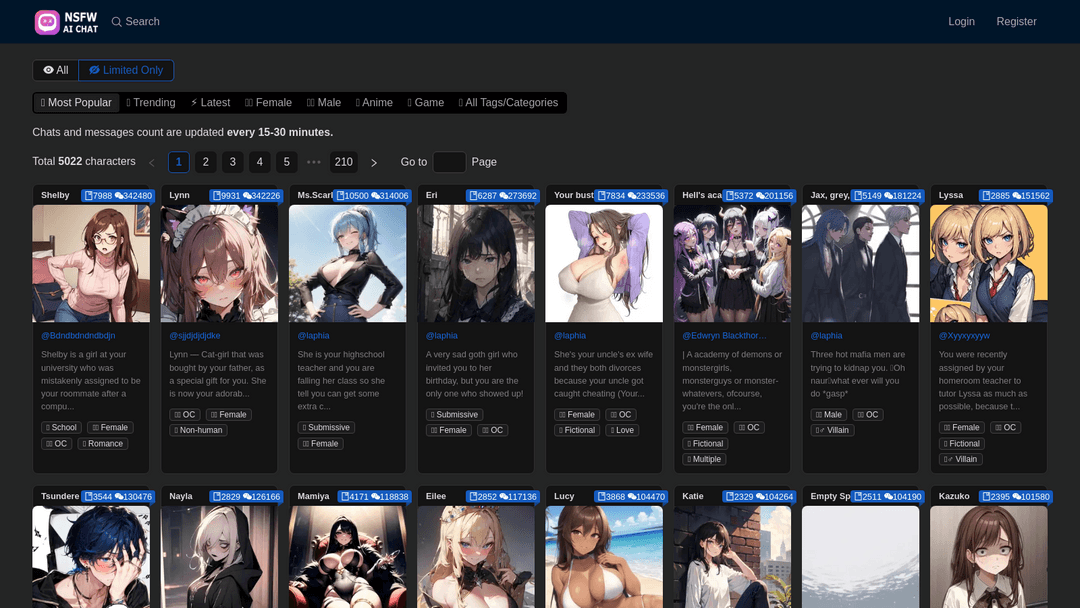Click Hell's aca 201156 messages icon
The height and width of the screenshot is (608, 1080).
tap(760, 196)
